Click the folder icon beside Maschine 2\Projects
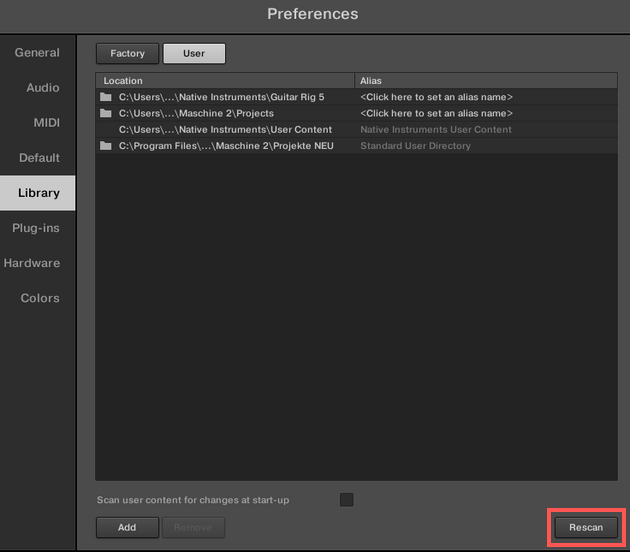The height and width of the screenshot is (552, 630). pos(106,113)
